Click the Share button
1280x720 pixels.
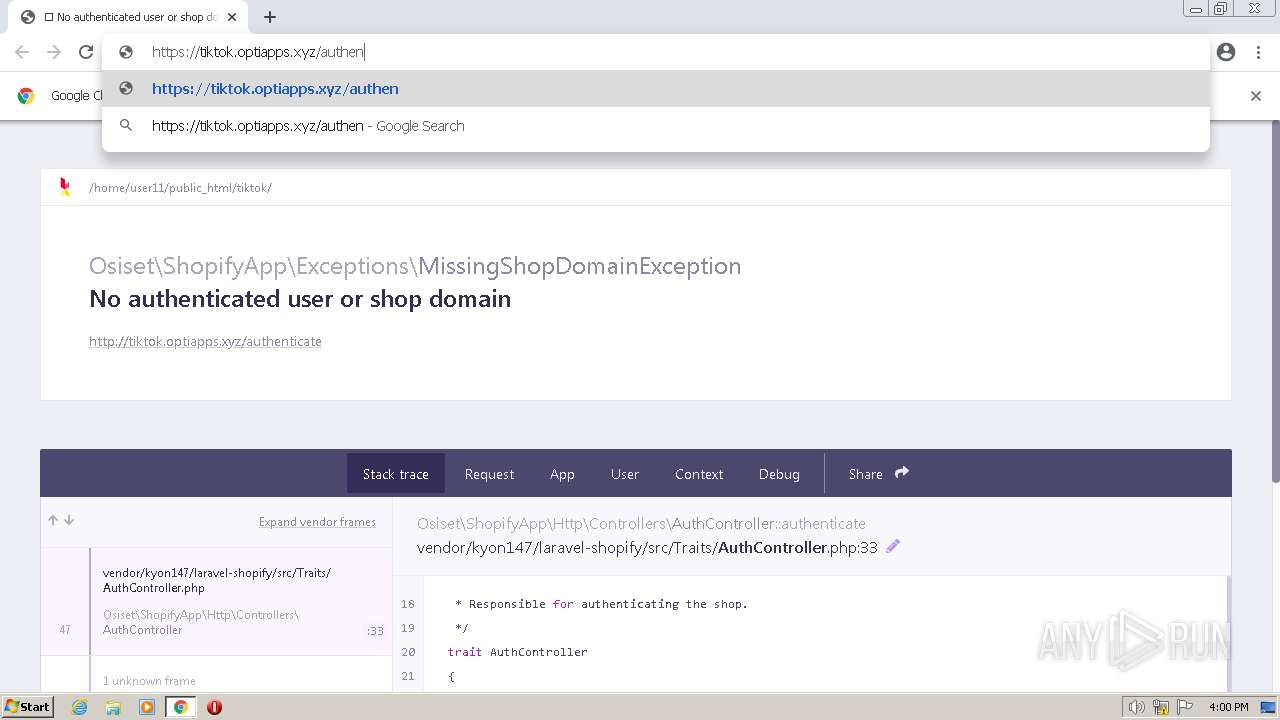(x=878, y=474)
